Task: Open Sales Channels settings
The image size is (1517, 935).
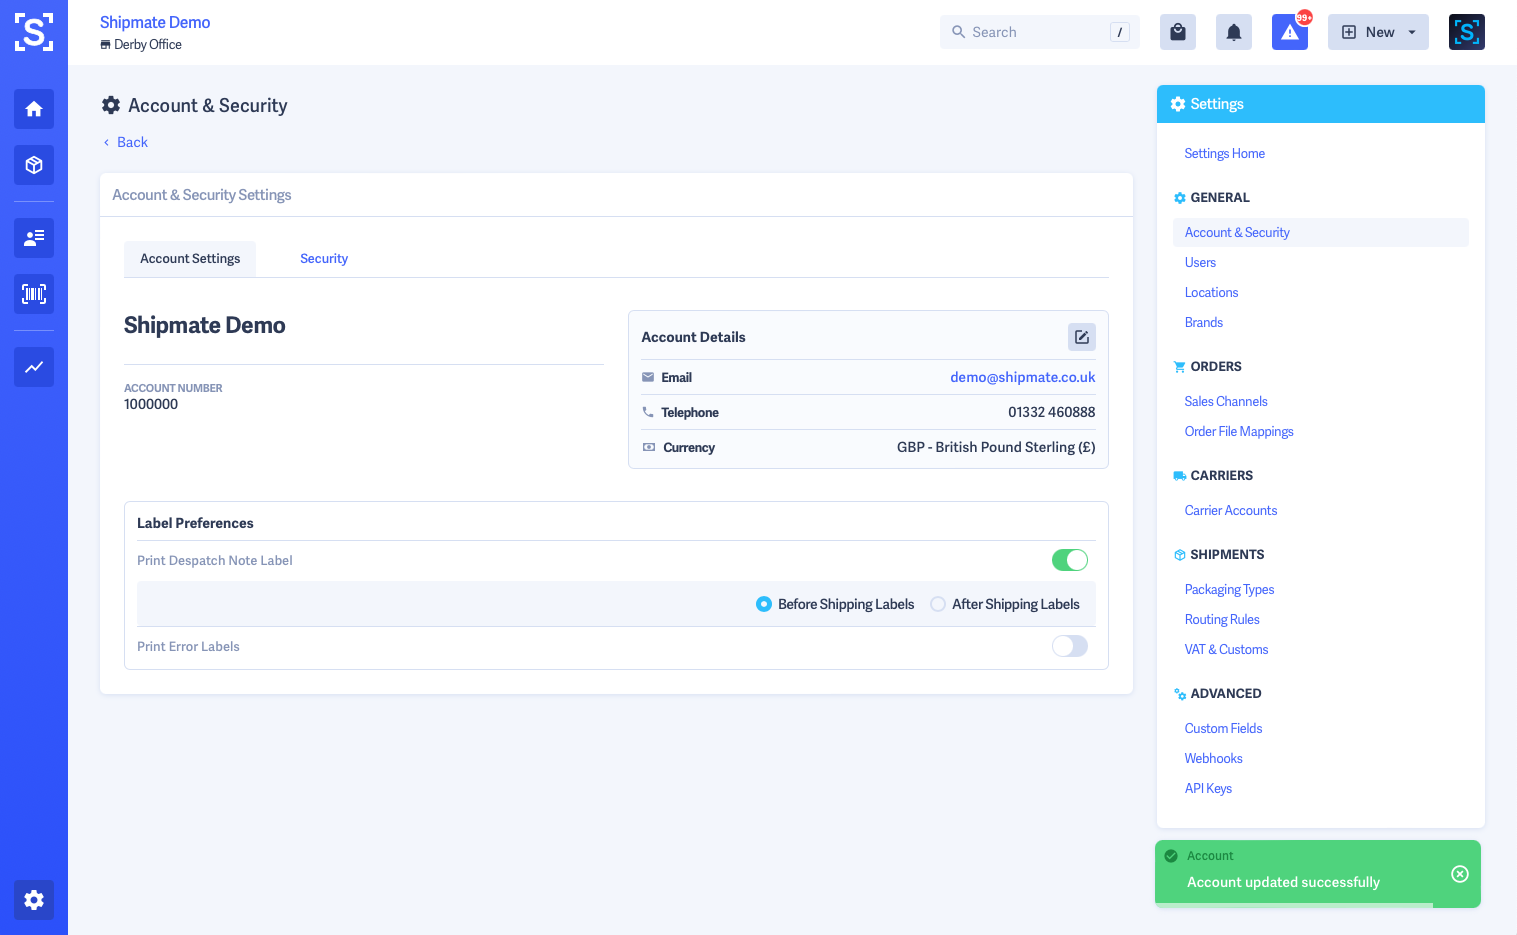Action: coord(1226,401)
